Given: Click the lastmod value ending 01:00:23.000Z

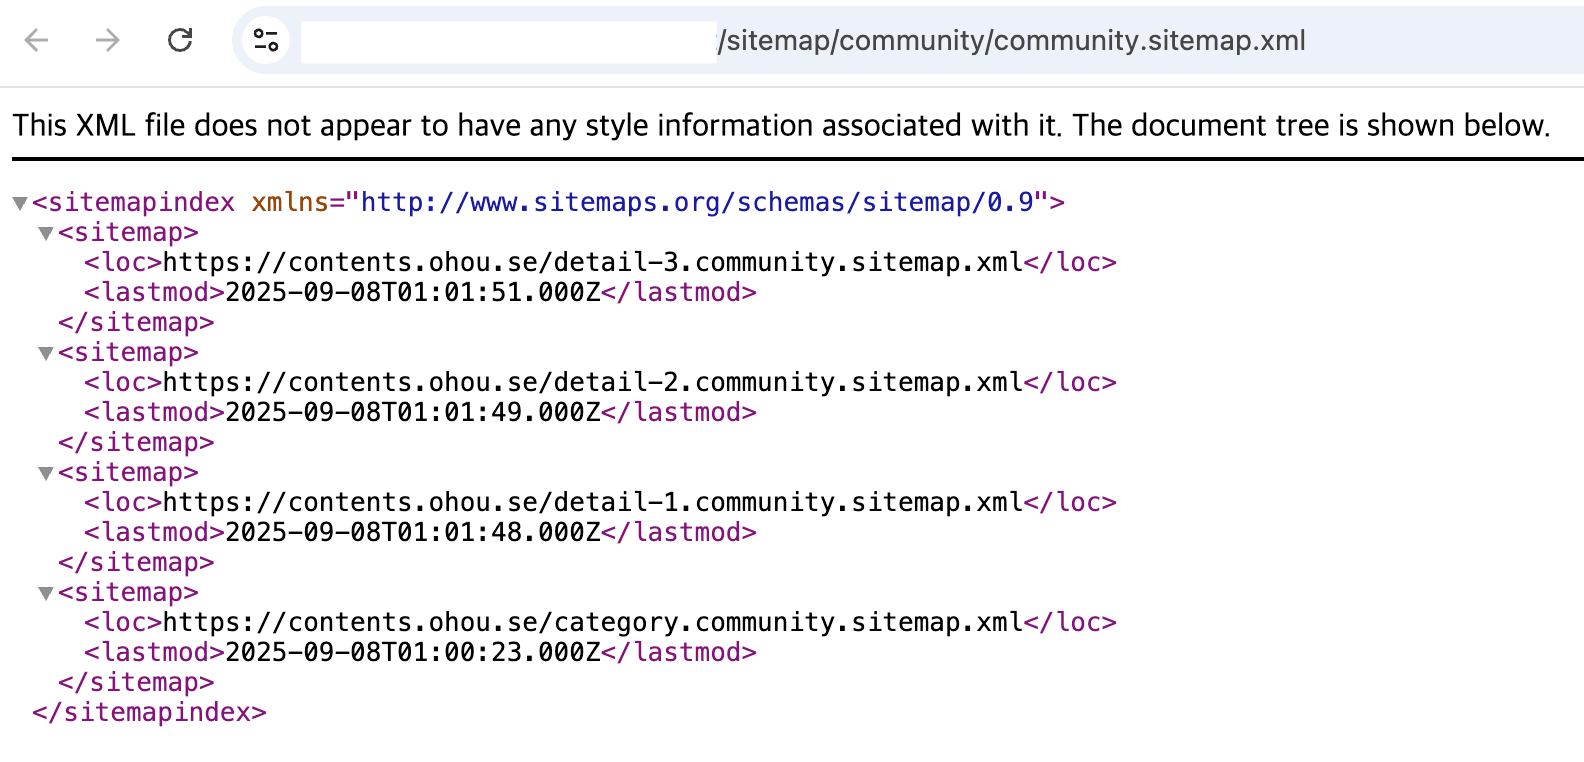Looking at the screenshot, I should [x=412, y=652].
